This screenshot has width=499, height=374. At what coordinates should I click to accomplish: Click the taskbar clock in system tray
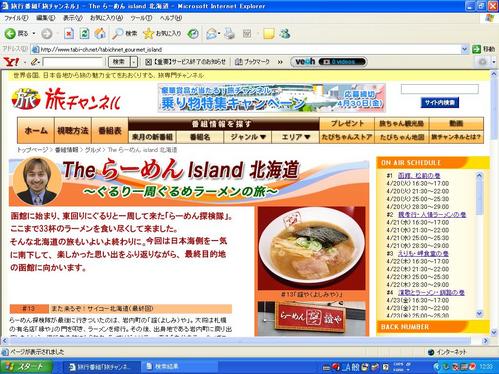coord(486,367)
